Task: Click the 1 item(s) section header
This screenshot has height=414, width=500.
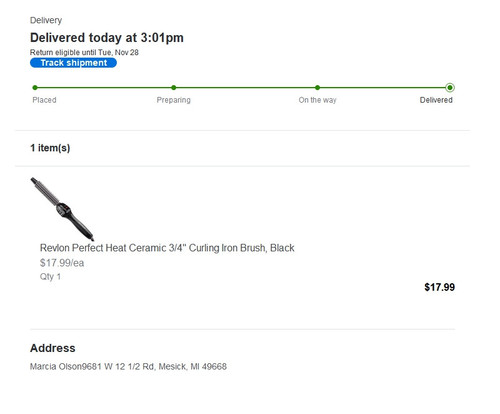Action: click(x=50, y=148)
